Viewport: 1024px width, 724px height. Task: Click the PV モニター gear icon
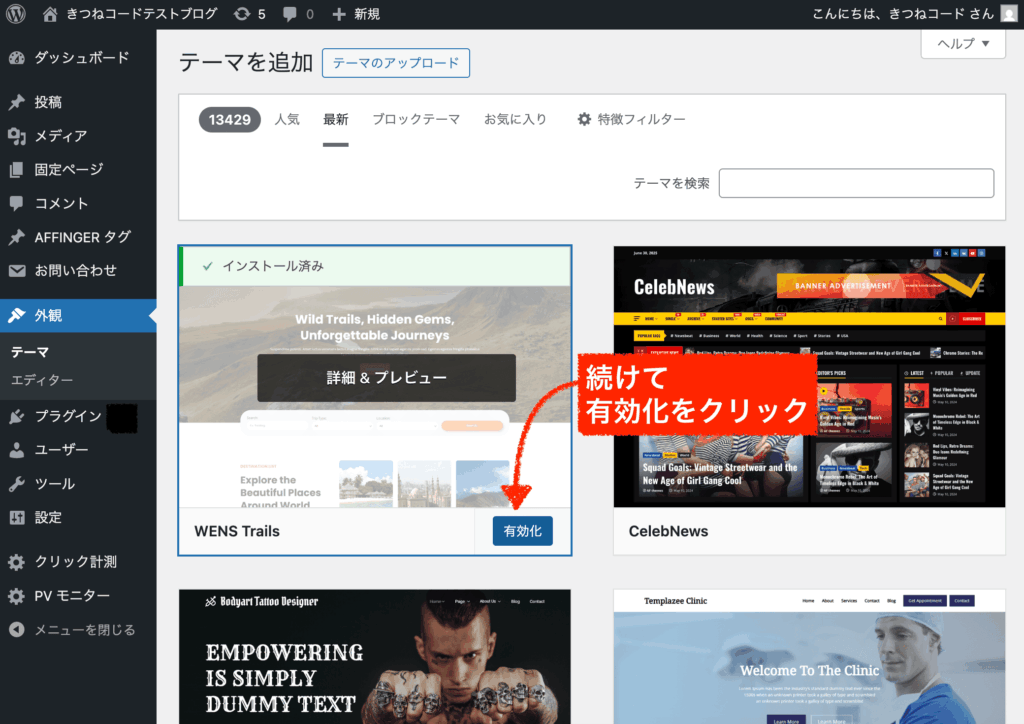[17, 595]
